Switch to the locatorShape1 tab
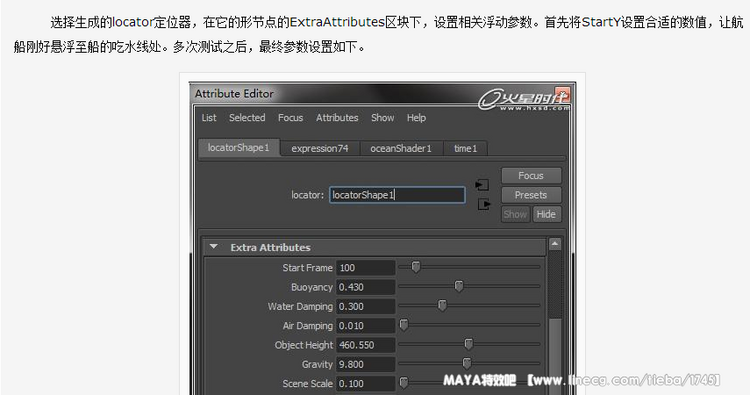This screenshot has height=395, width=750. pyautogui.click(x=239, y=148)
